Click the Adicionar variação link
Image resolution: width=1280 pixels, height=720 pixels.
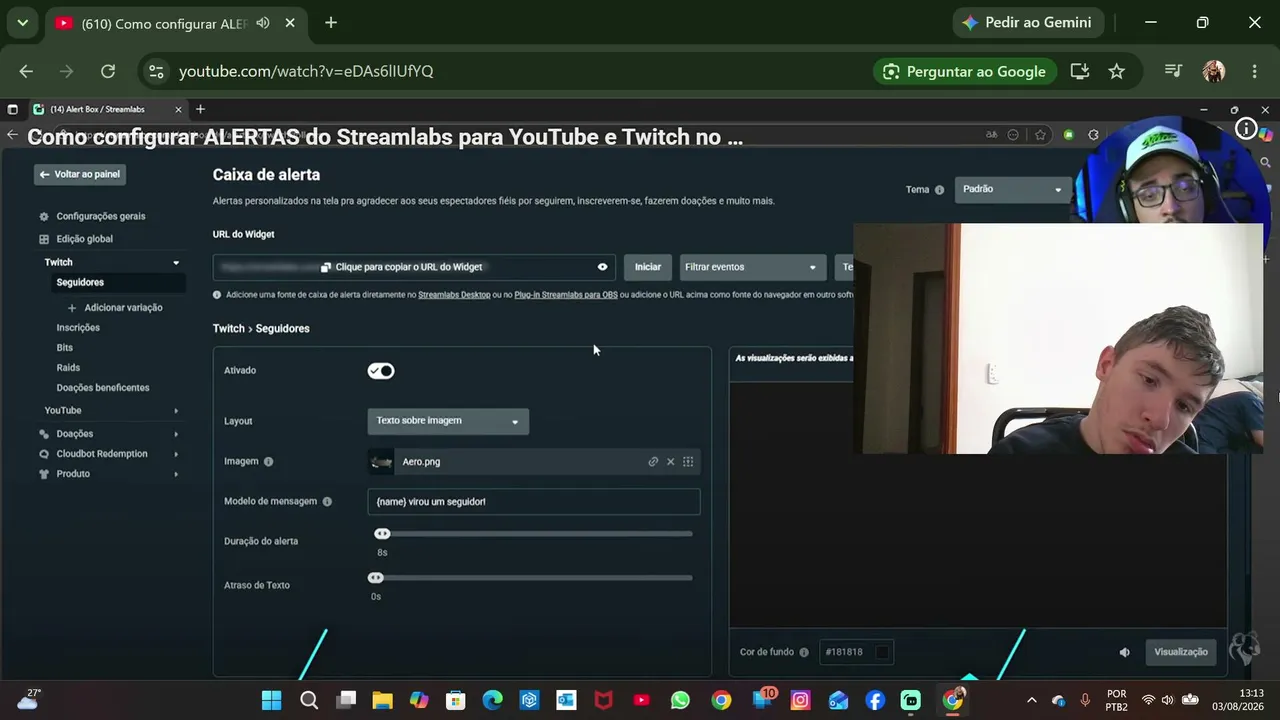point(124,308)
